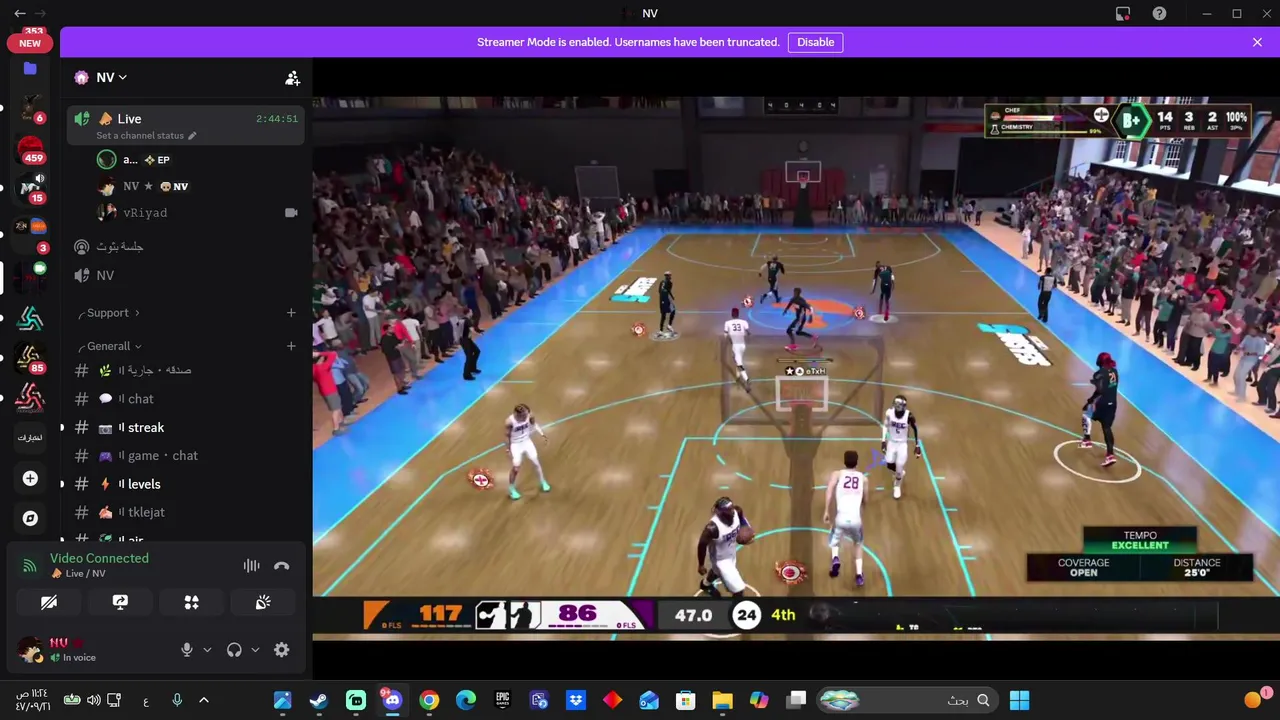Open the soundboard icon

pyautogui.click(x=263, y=602)
